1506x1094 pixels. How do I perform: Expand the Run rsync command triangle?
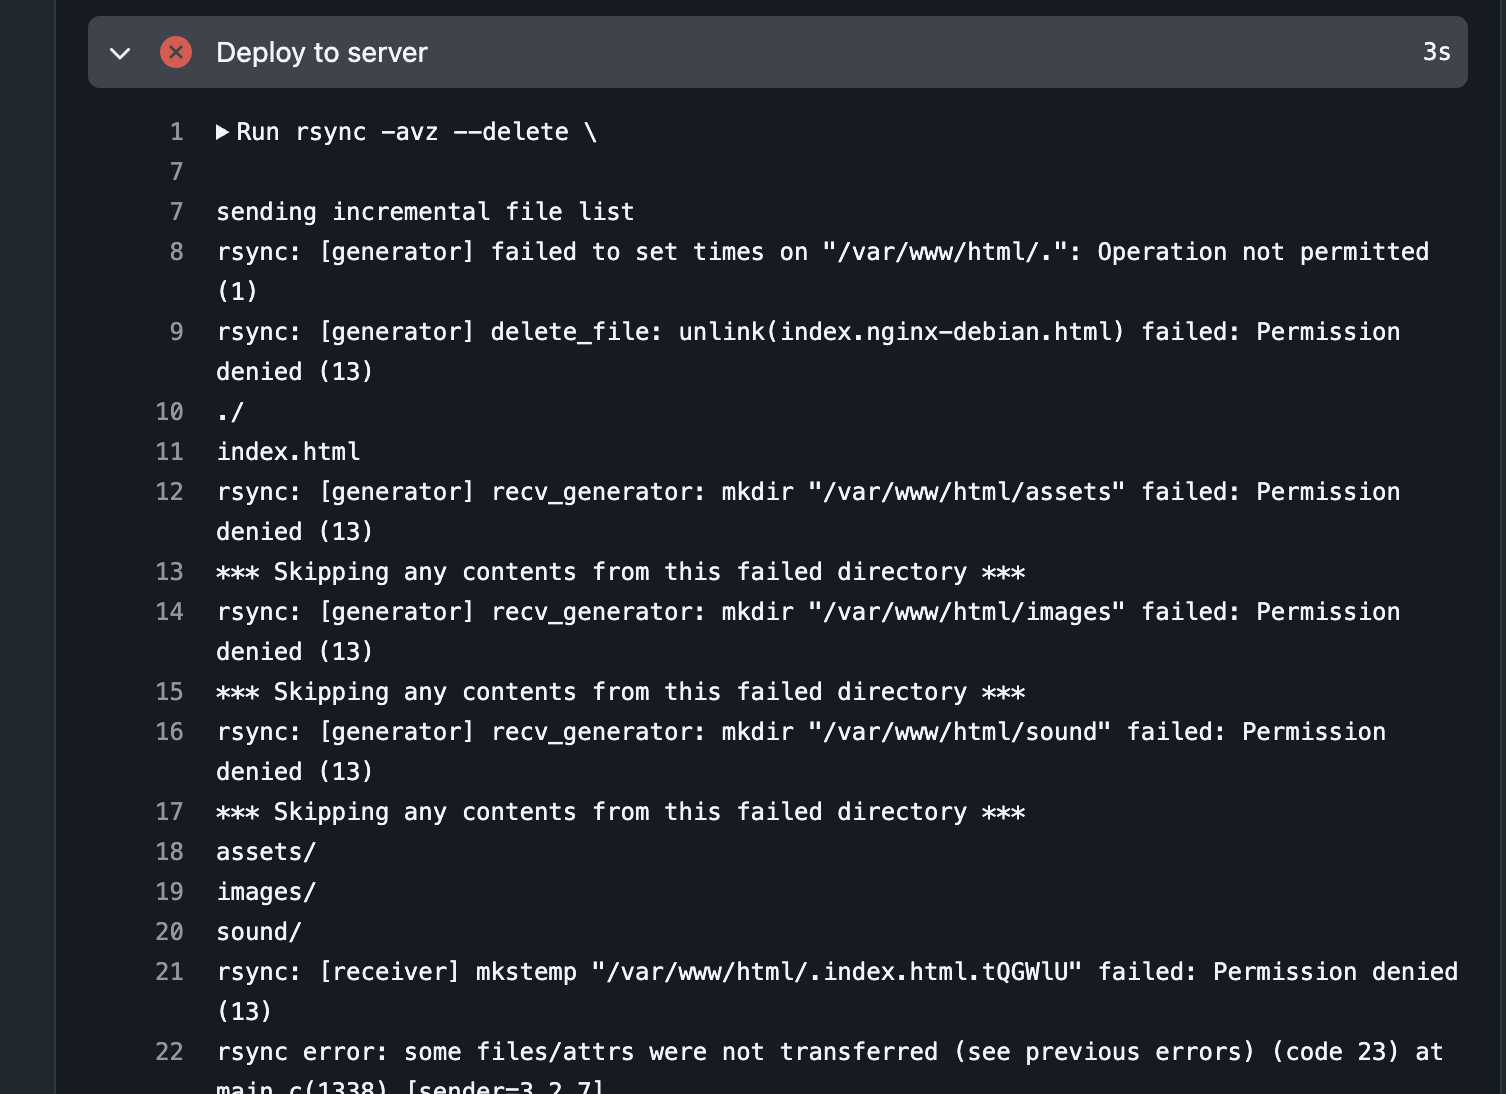click(x=223, y=132)
